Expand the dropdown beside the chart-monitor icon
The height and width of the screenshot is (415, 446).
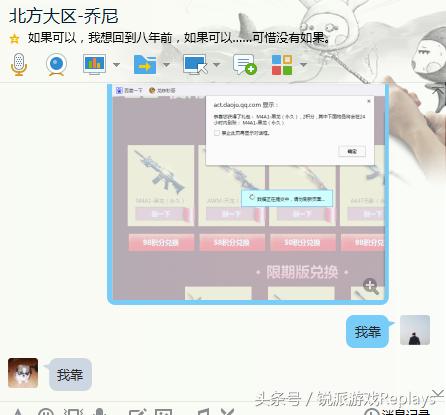(116, 64)
